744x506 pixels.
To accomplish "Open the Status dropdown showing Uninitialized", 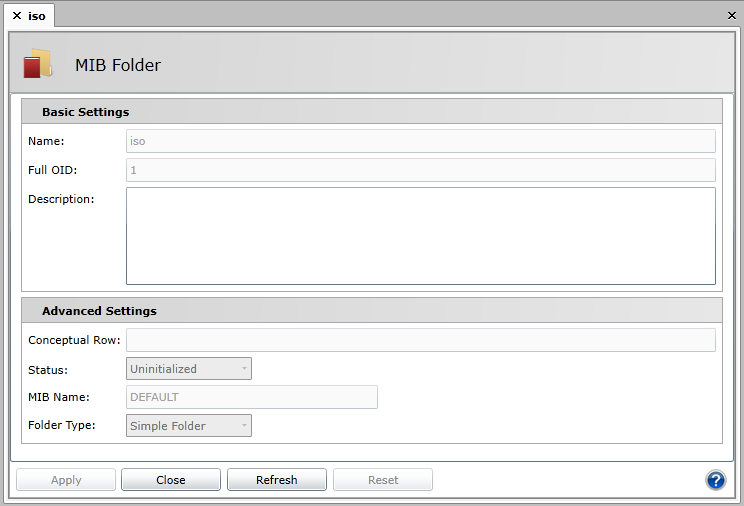I will click(x=189, y=369).
